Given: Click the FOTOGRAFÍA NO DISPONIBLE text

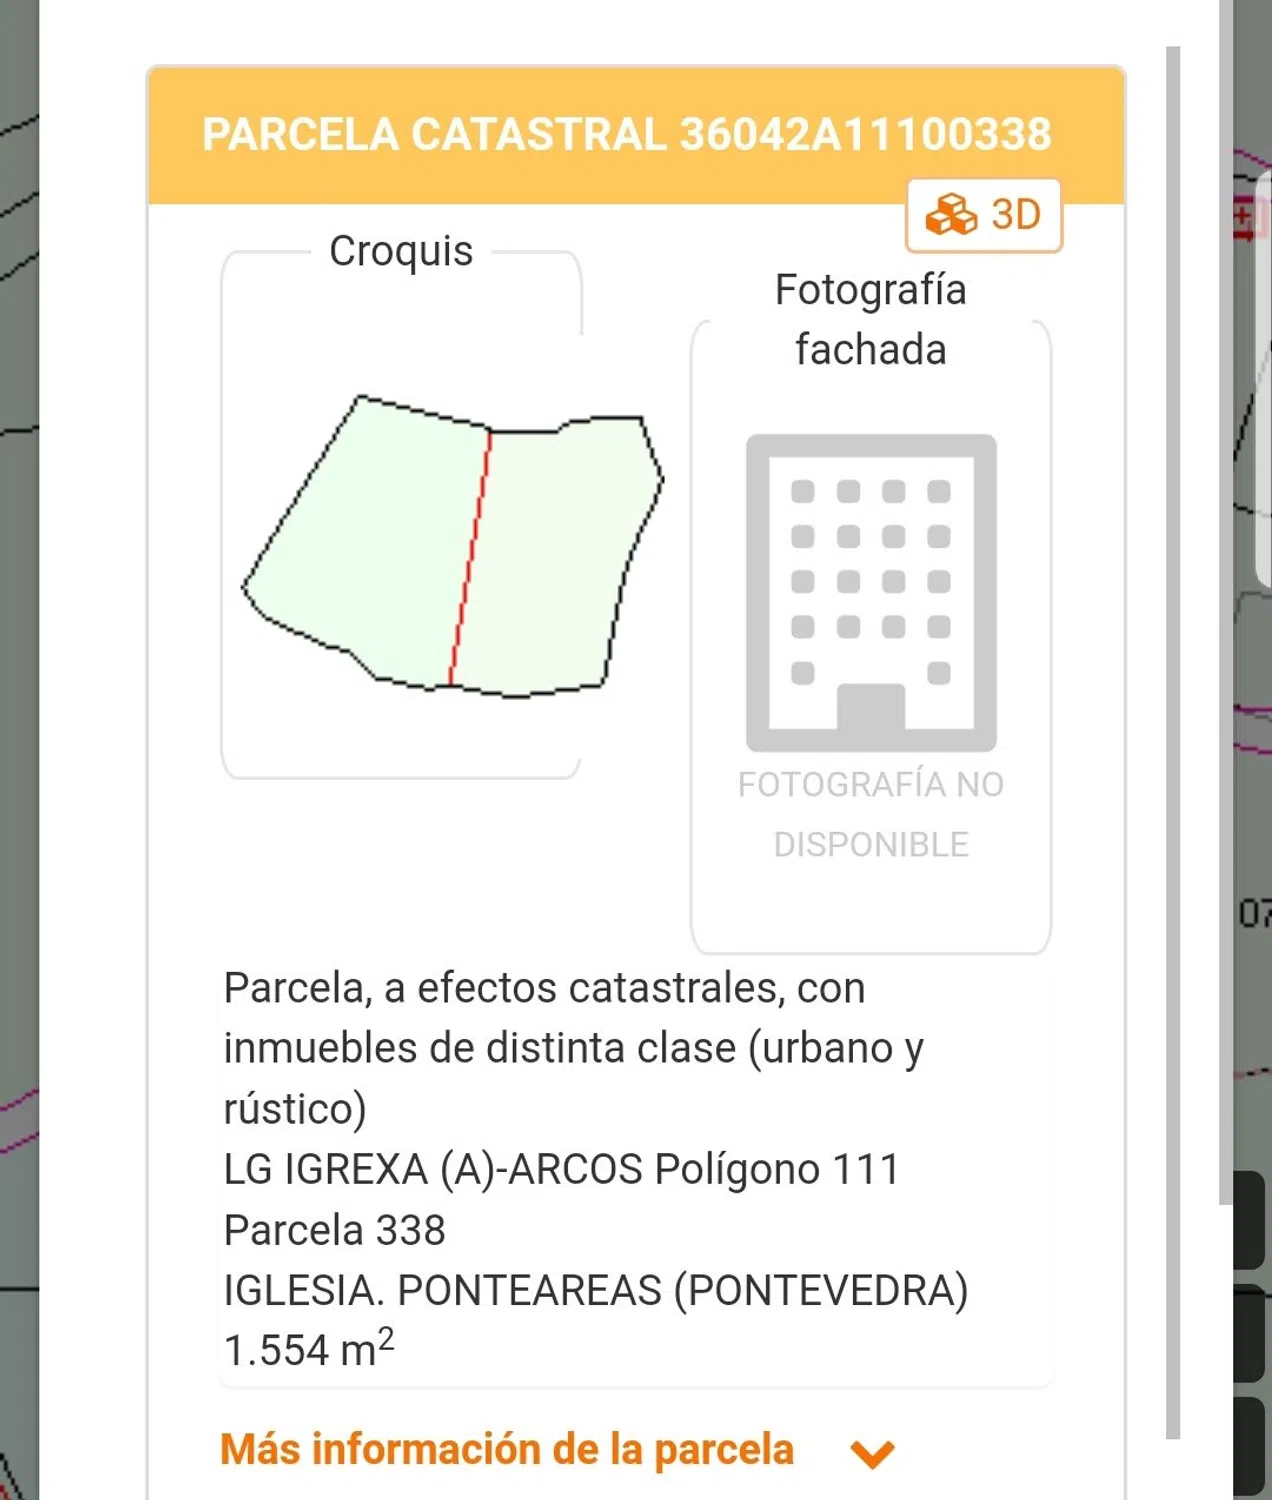Looking at the screenshot, I should point(870,814).
